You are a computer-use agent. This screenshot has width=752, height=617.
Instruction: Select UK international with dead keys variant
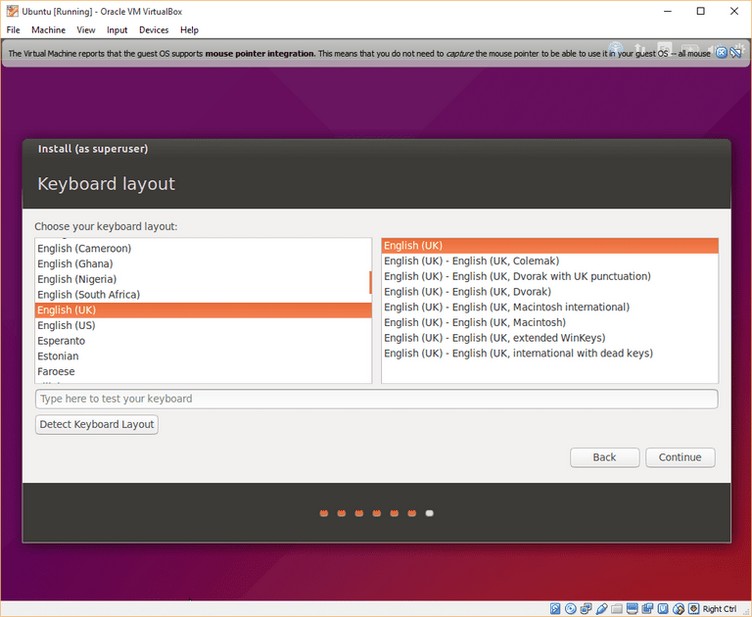click(550, 353)
